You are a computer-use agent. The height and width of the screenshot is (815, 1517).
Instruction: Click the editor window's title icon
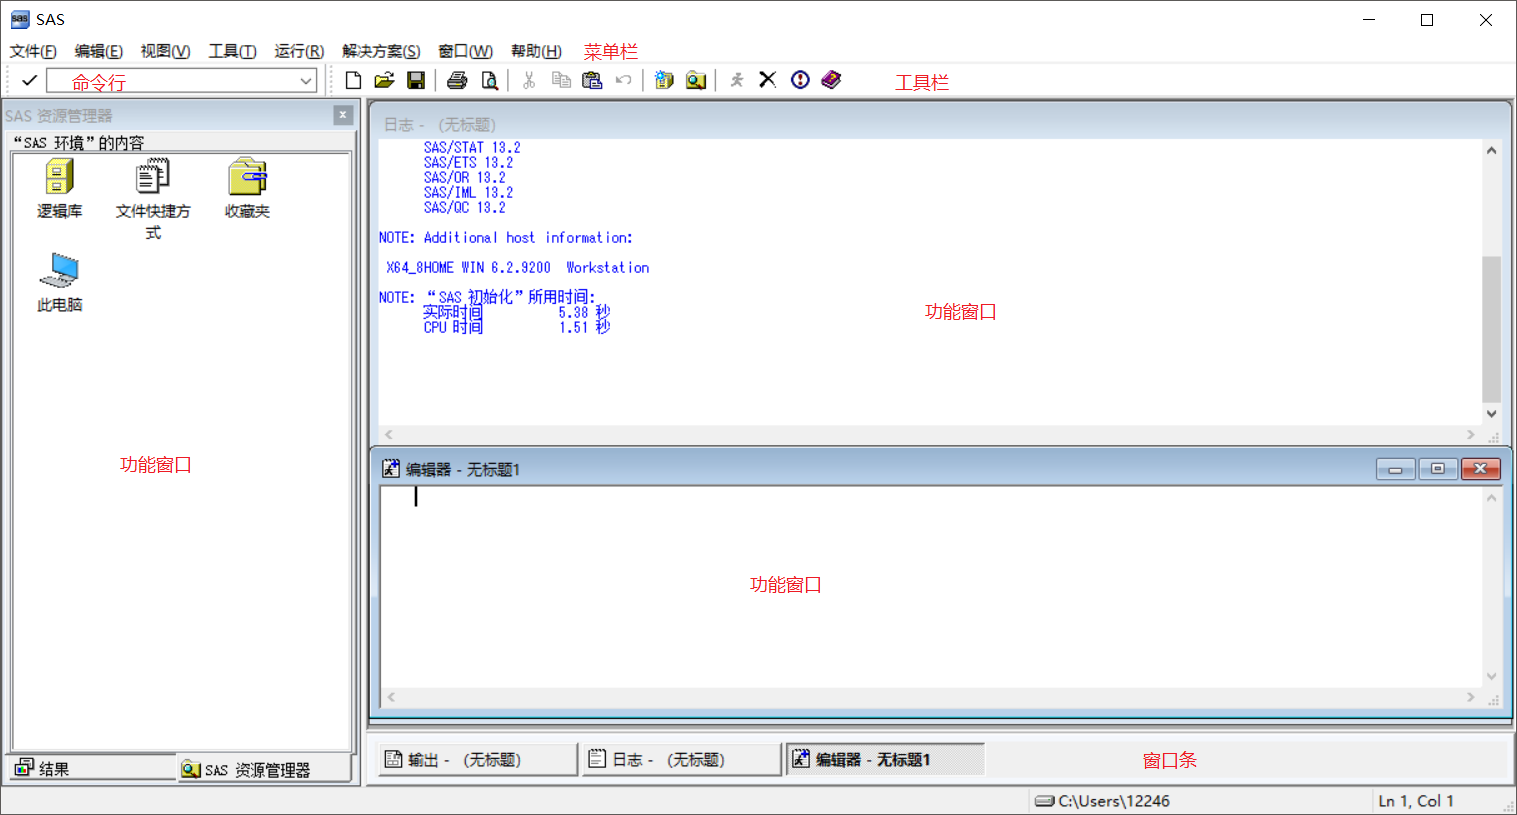[x=391, y=468]
